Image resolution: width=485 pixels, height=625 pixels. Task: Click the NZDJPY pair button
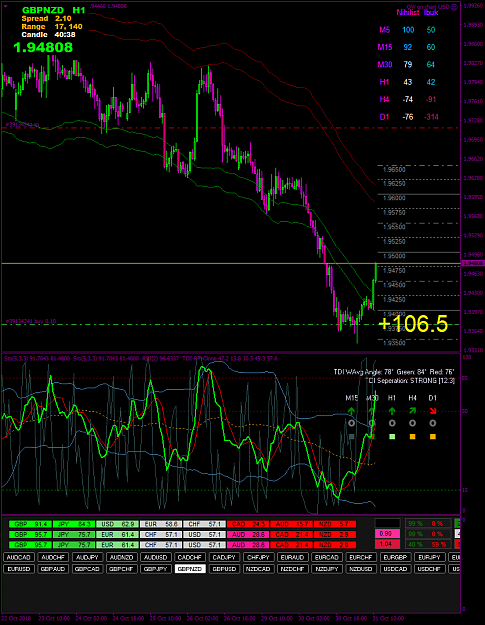327,569
